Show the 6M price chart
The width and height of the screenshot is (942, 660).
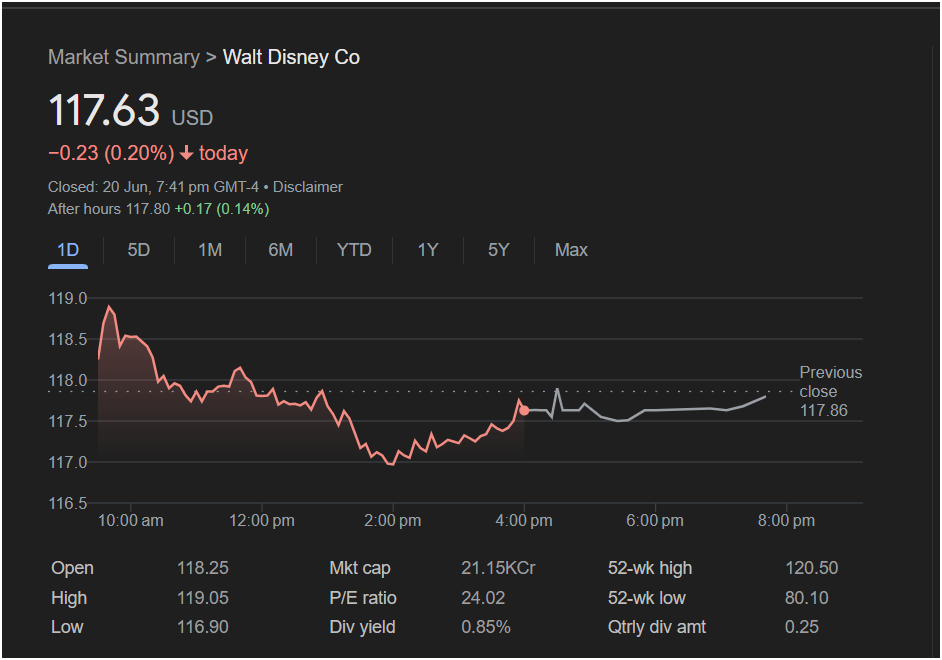point(281,250)
